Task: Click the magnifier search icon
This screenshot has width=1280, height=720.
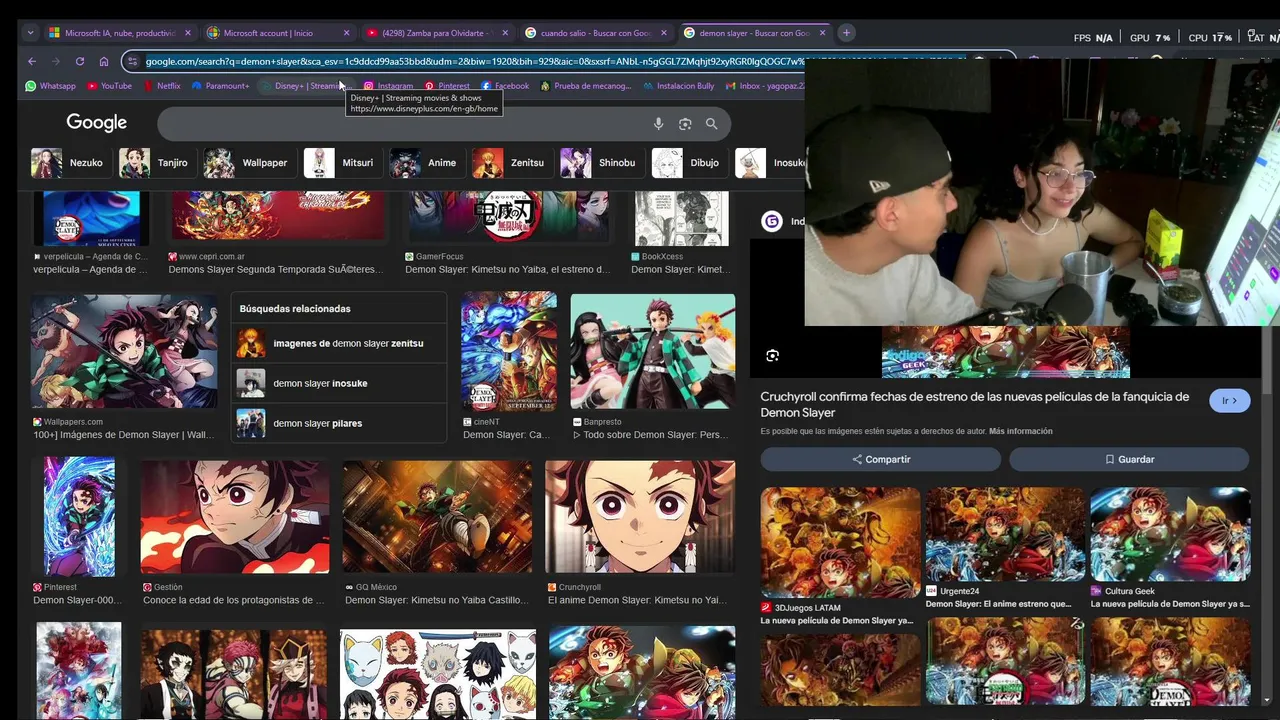Action: pos(711,124)
